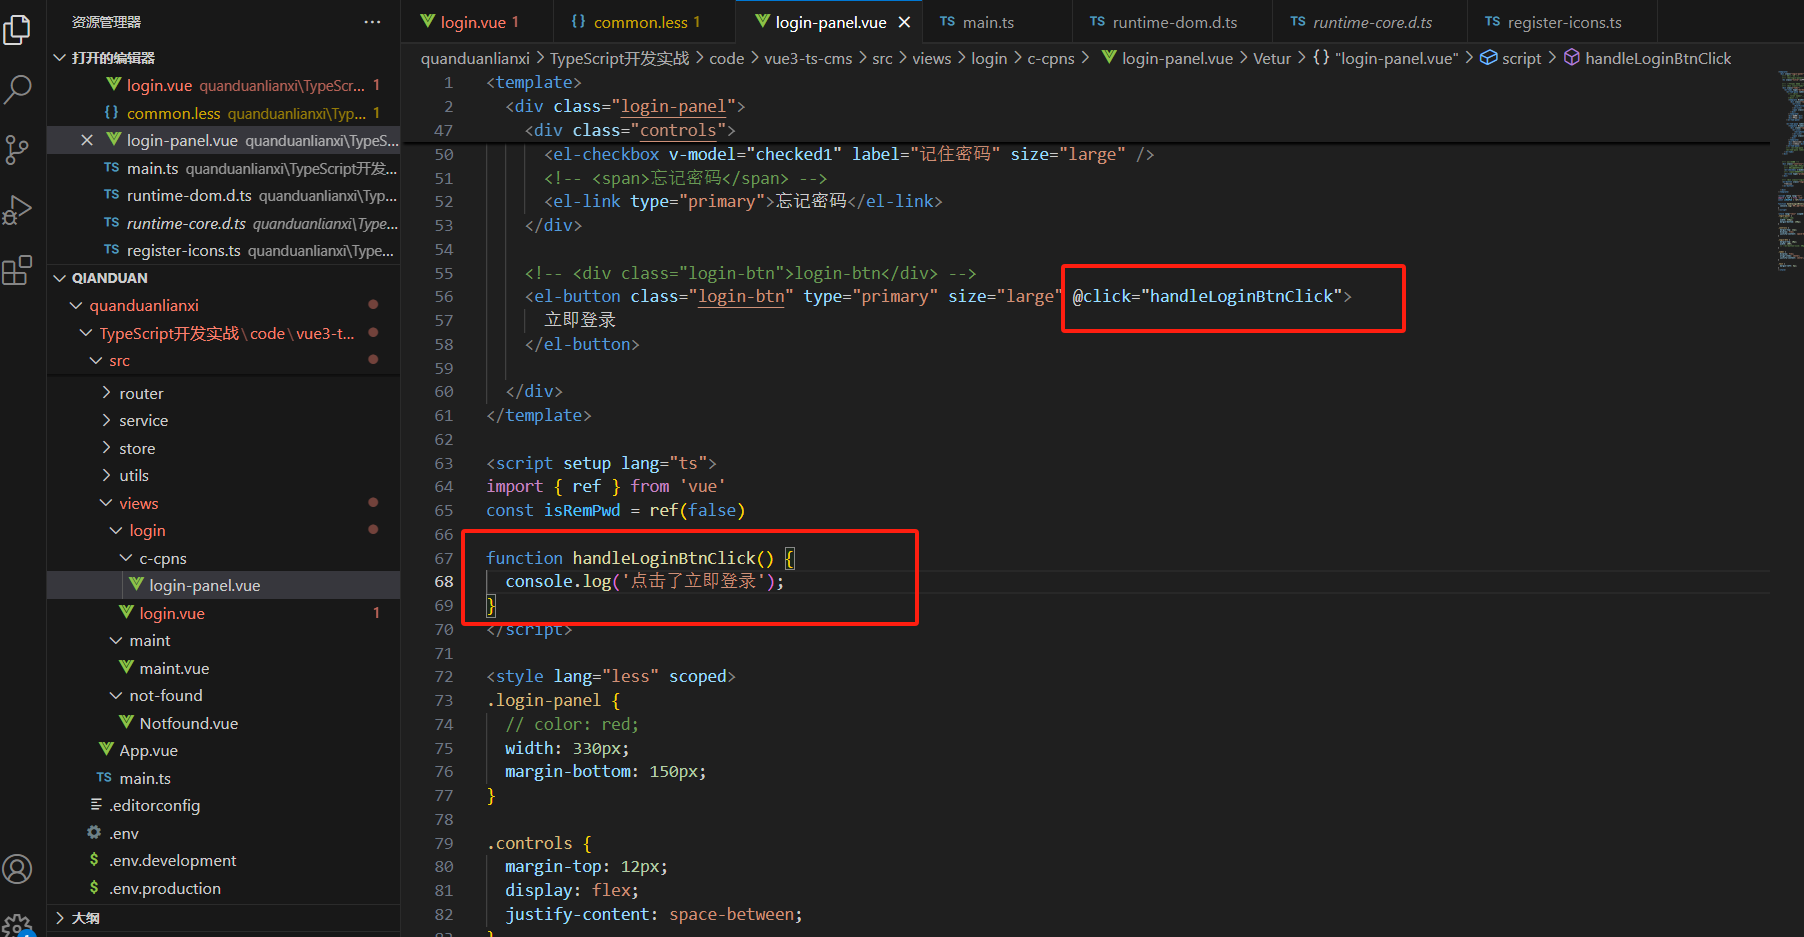The image size is (1804, 937).
Task: Open the .editorconfig file
Action: pyautogui.click(x=224, y=805)
